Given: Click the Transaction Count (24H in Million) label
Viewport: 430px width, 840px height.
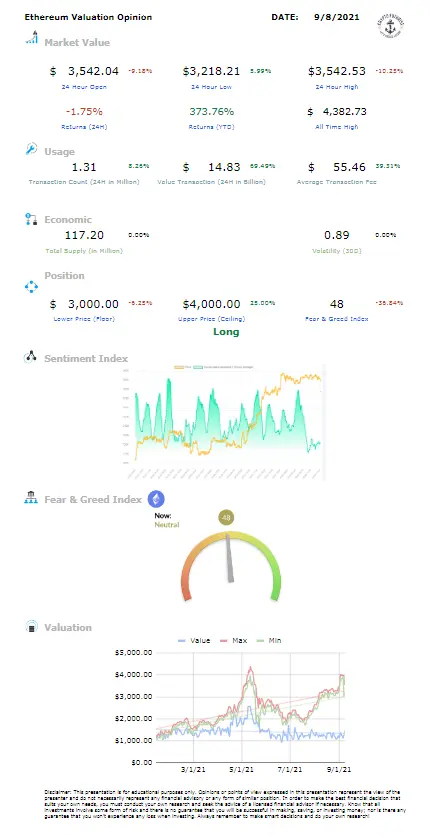Looking at the screenshot, I should pyautogui.click(x=84, y=182).
